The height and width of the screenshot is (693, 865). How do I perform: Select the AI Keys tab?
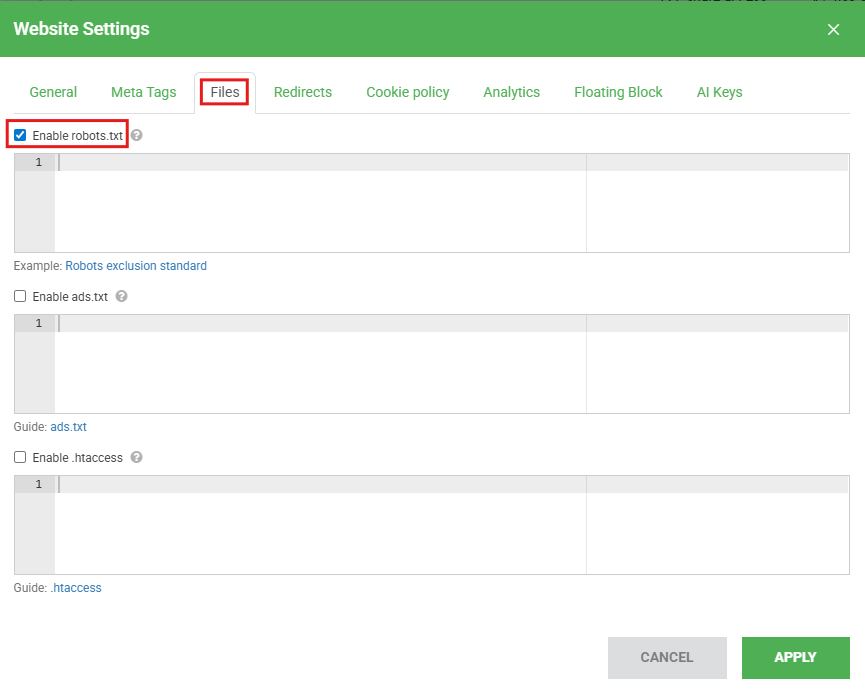click(719, 92)
